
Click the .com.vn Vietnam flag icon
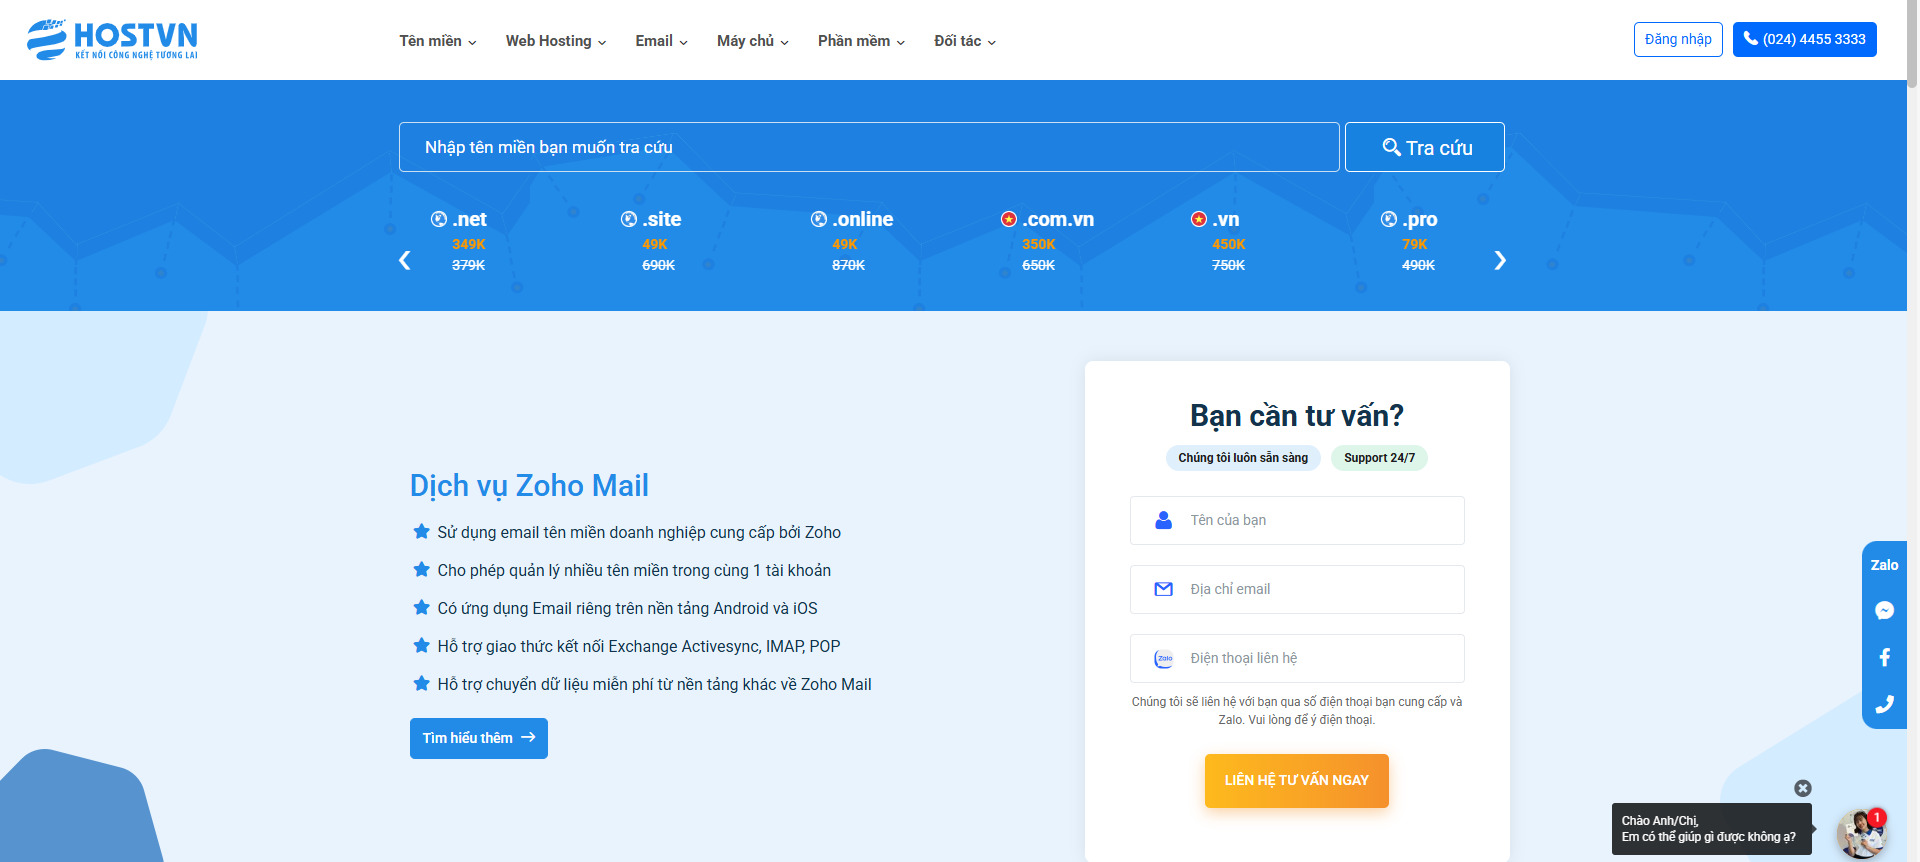(x=1009, y=219)
